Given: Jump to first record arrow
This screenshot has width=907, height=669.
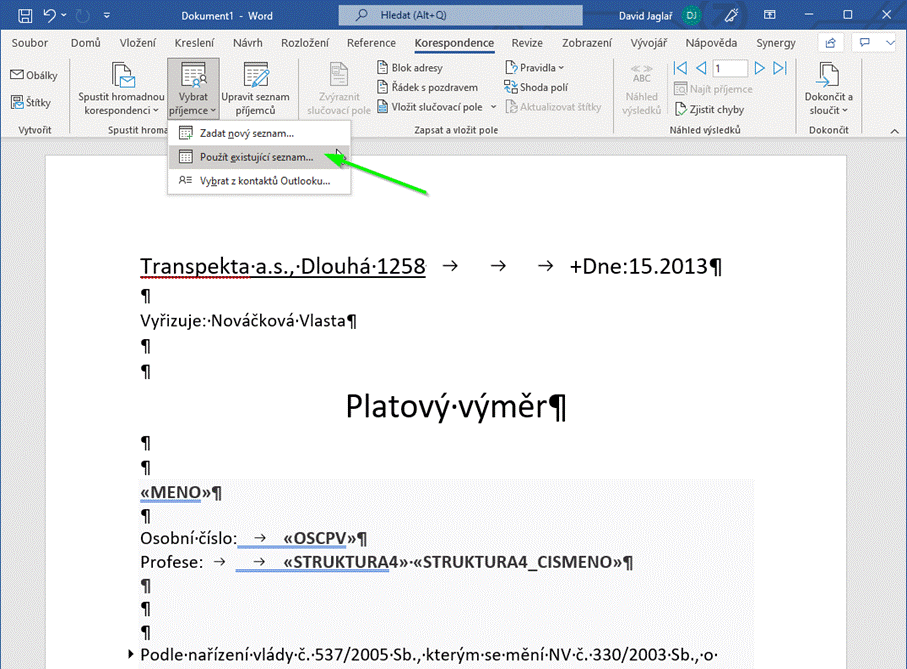Looking at the screenshot, I should click(681, 68).
